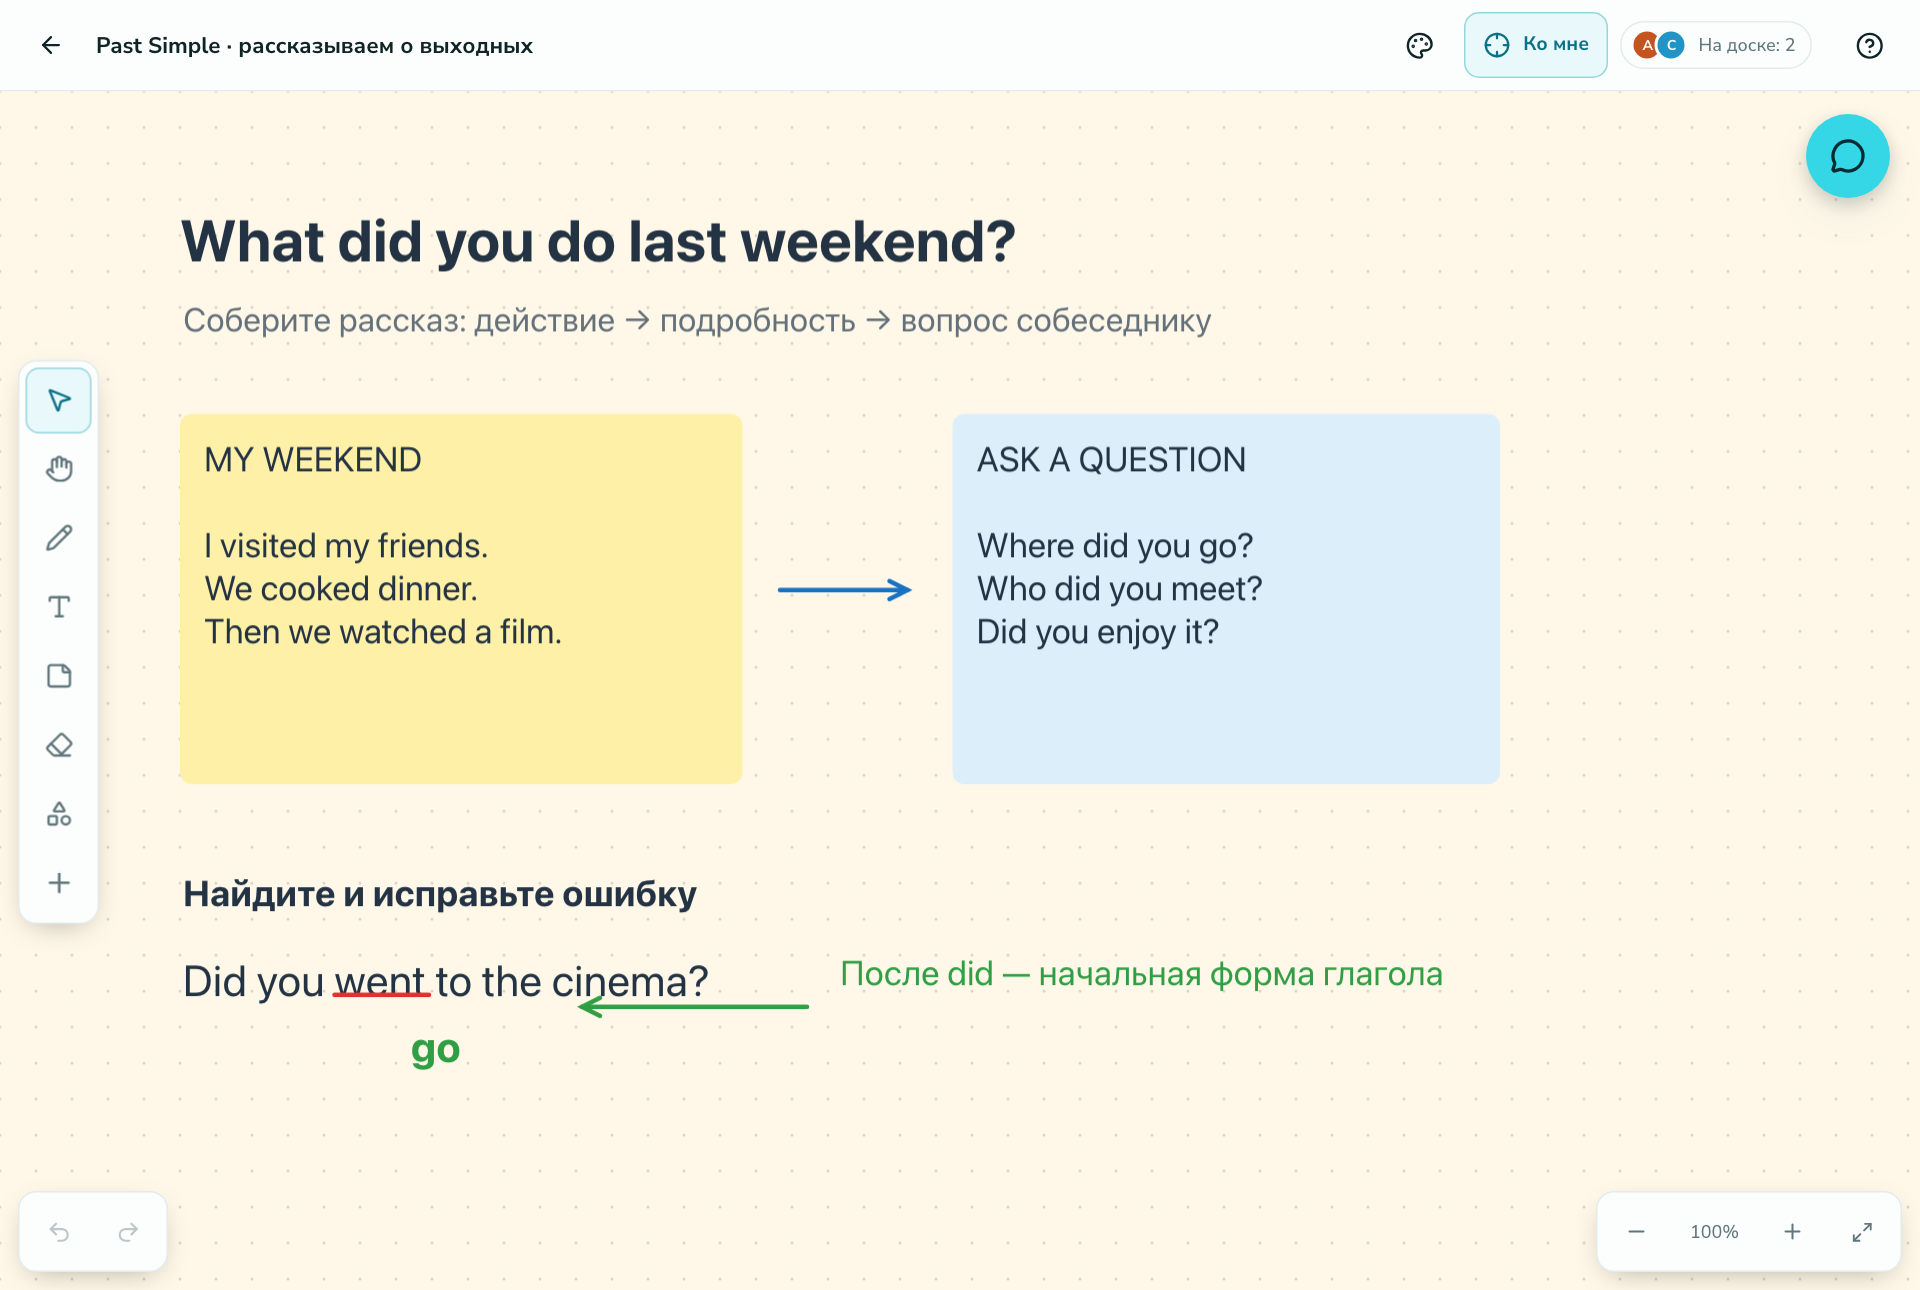Open the palette theme icon
The image size is (1920, 1290).
click(1419, 45)
